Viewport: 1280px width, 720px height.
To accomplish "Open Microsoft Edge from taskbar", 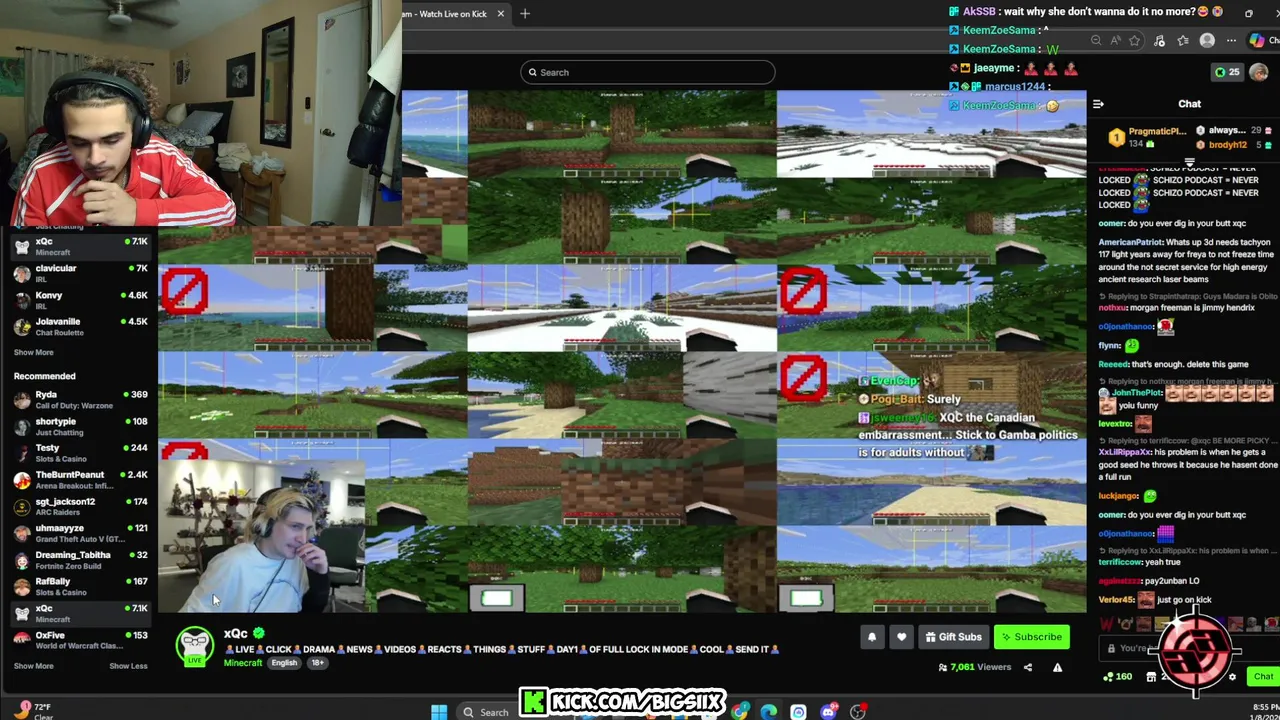I will [768, 712].
